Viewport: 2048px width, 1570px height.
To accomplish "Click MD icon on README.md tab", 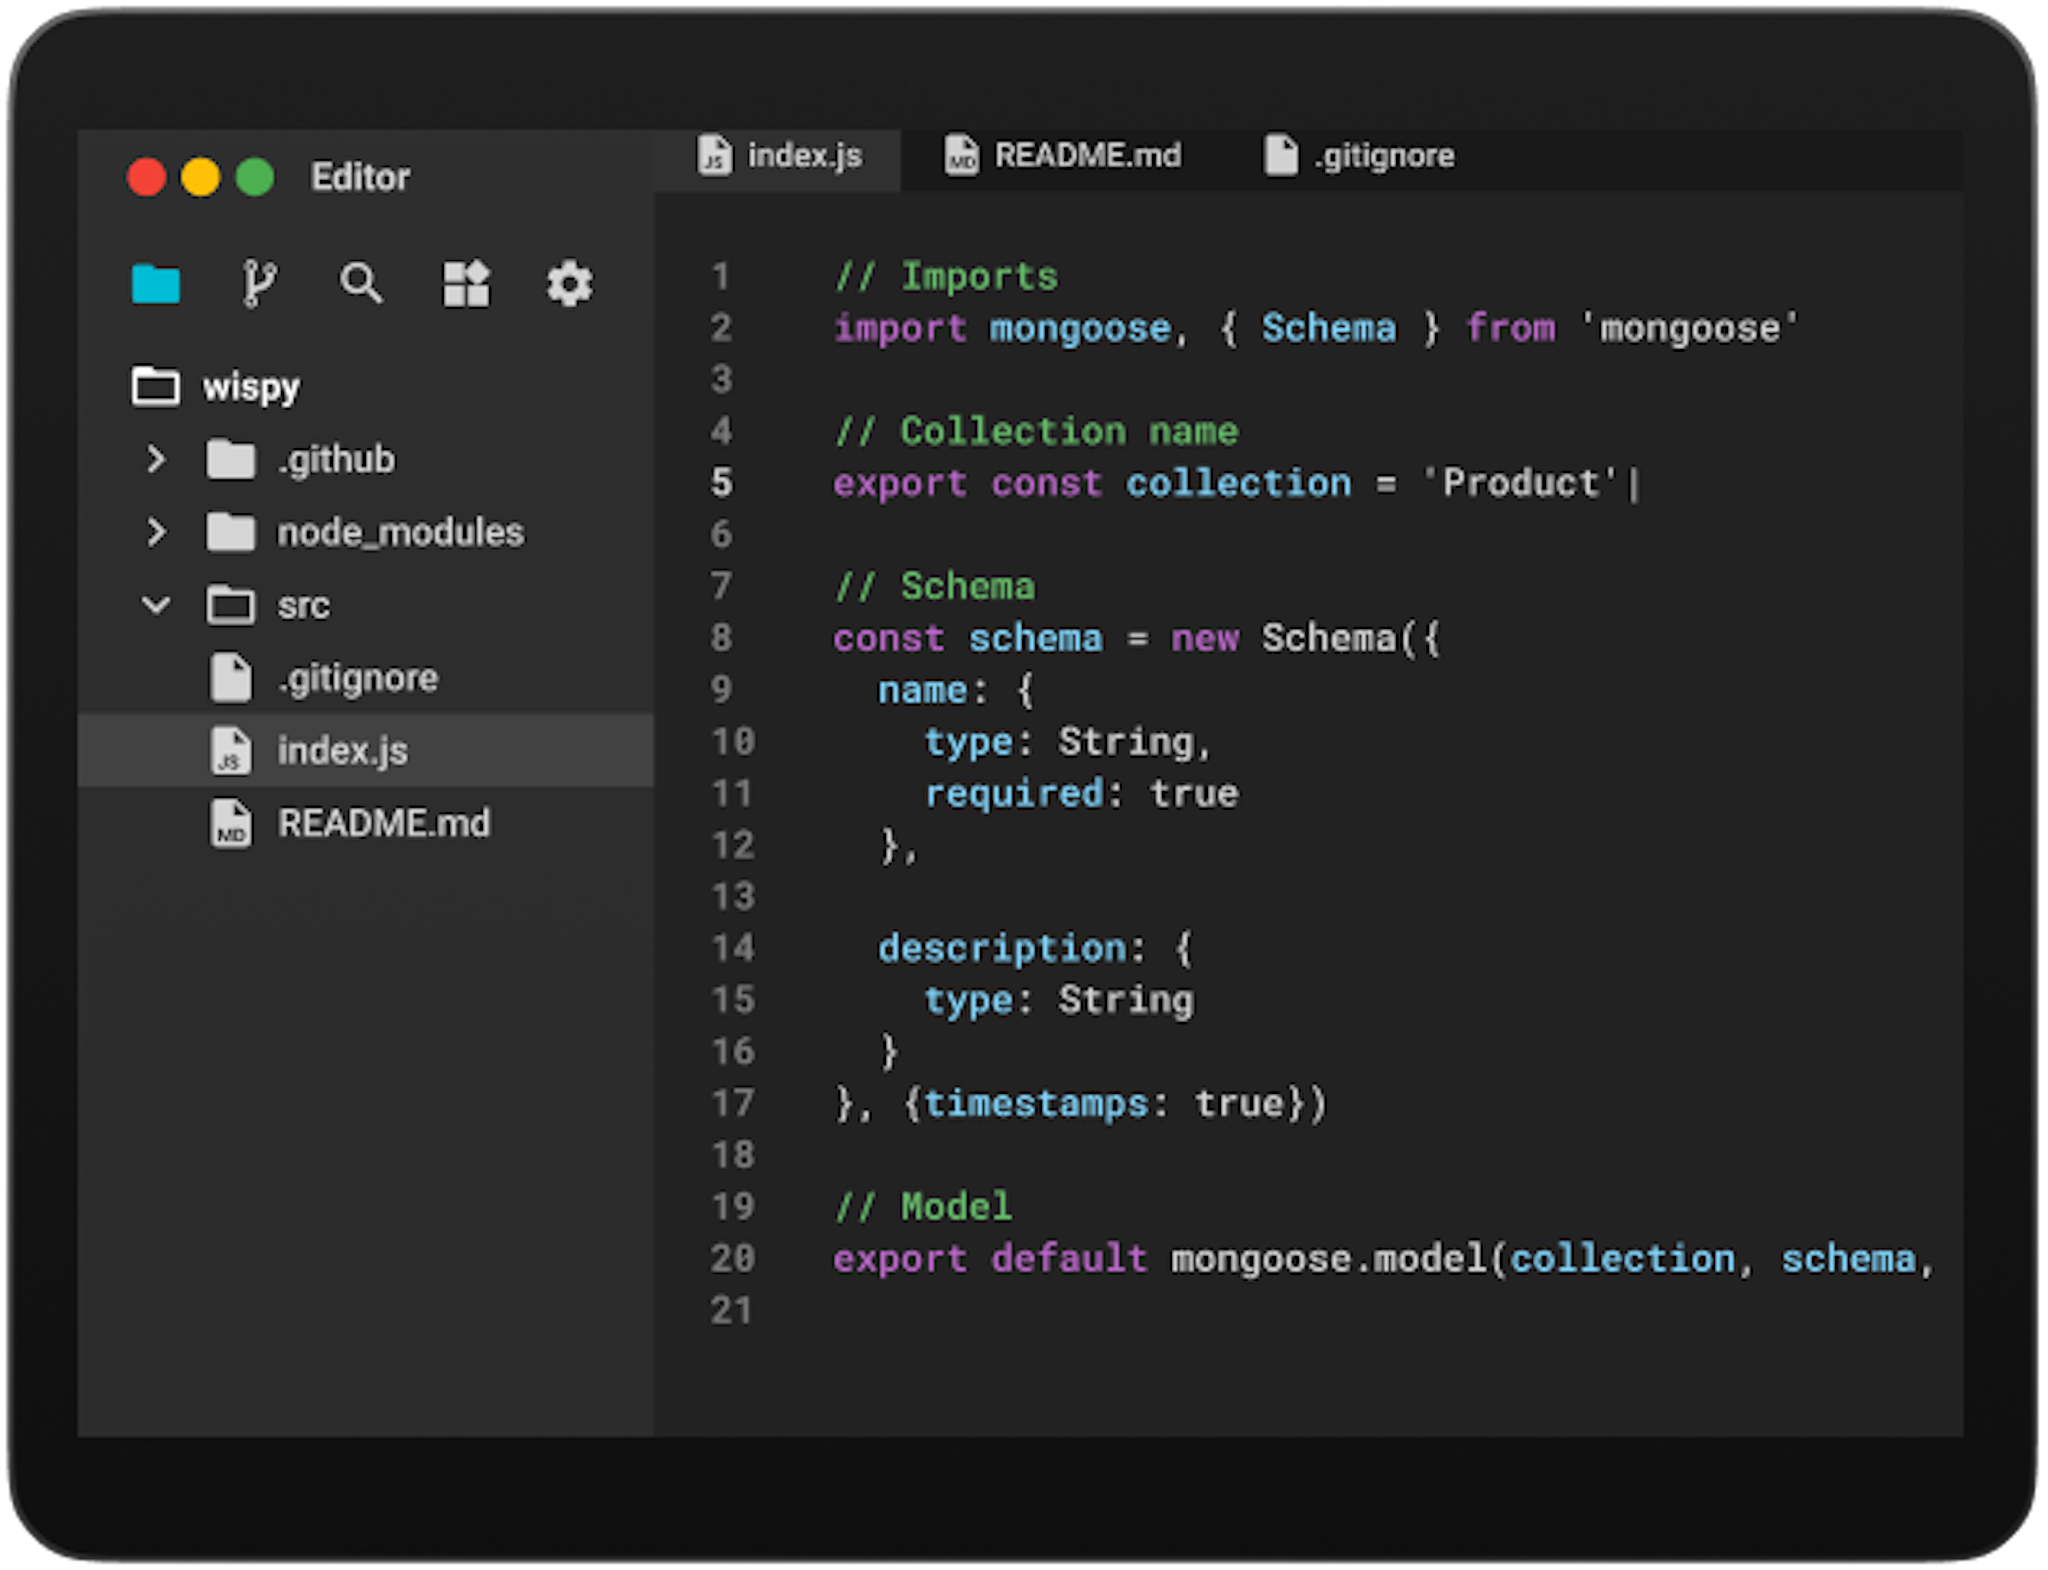I will (961, 155).
